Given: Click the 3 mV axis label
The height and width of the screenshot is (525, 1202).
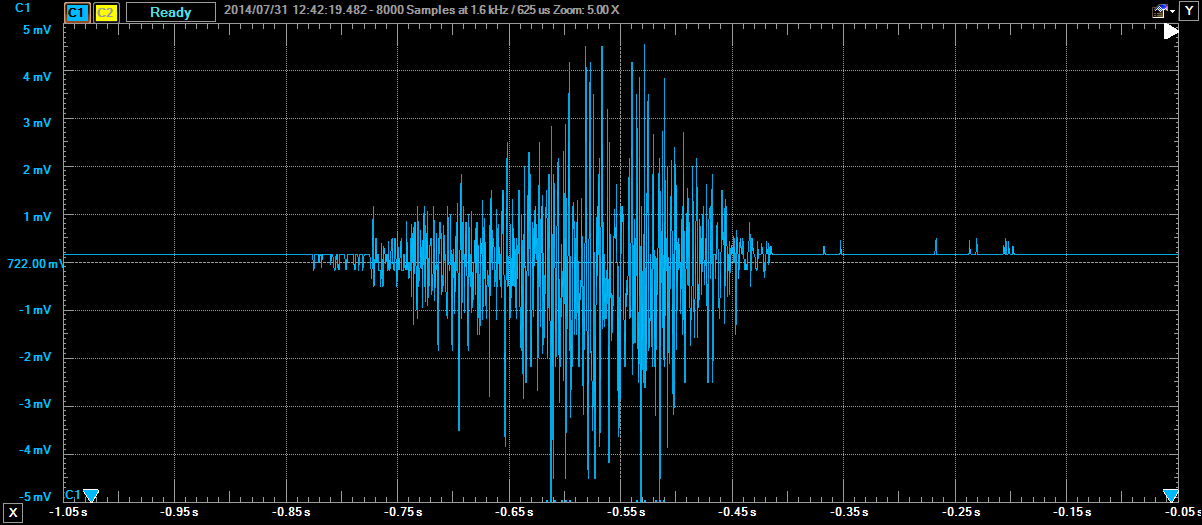Looking at the screenshot, I should [37, 123].
